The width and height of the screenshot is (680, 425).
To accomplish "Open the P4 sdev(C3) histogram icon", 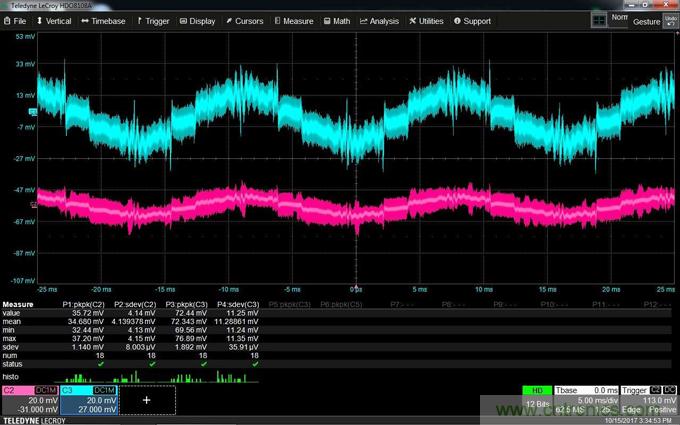I will pyautogui.click(x=234, y=377).
